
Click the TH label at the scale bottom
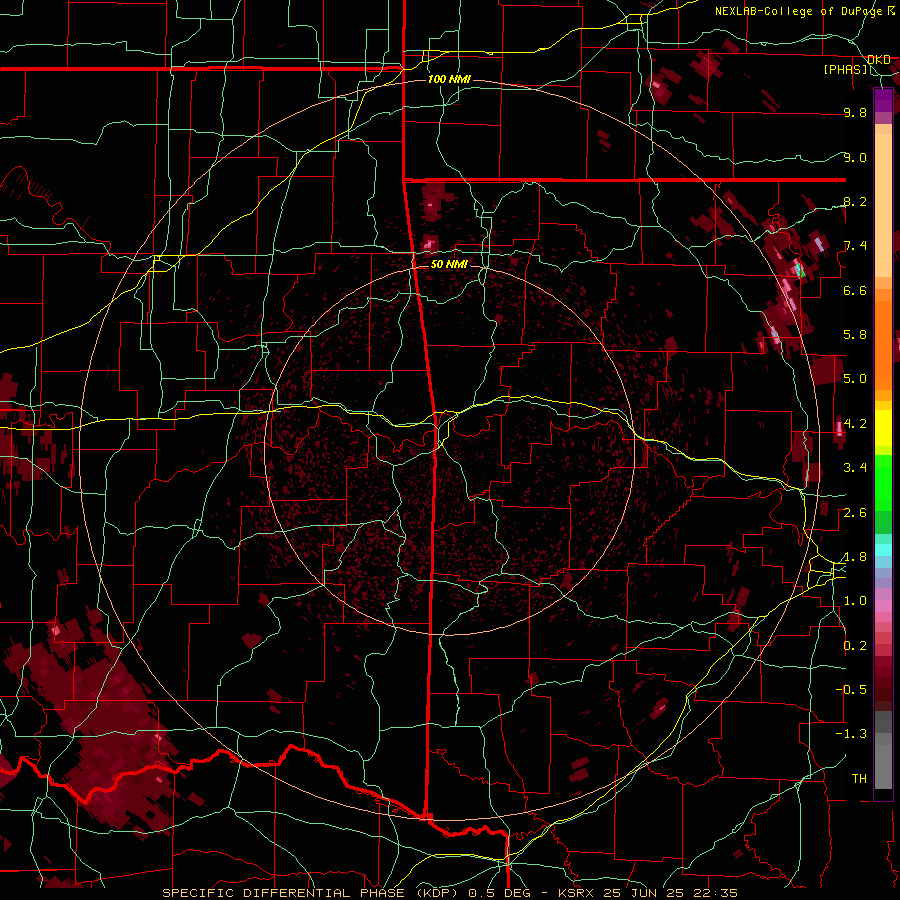(859, 779)
